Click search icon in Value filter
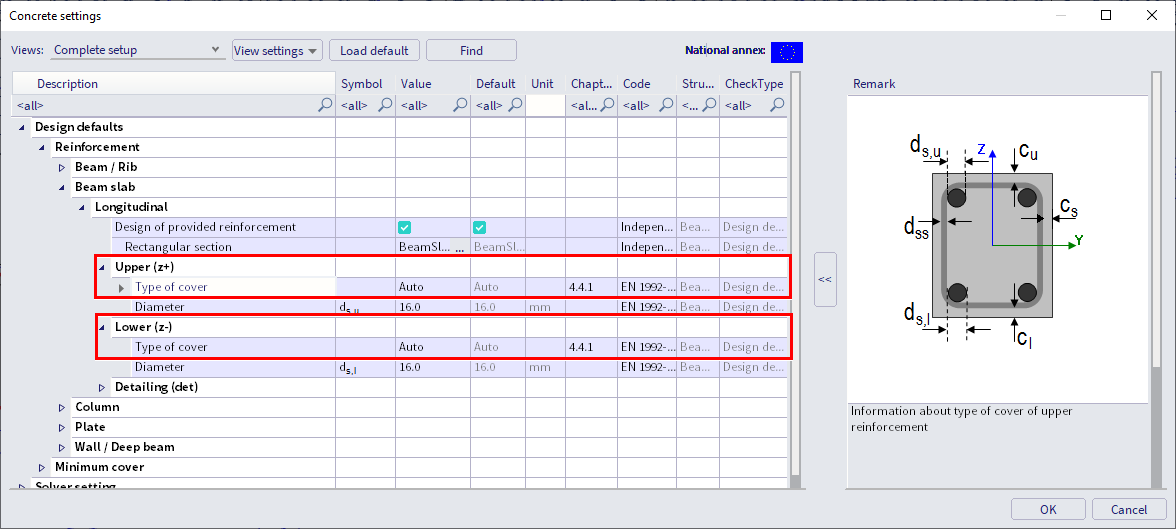Image resolution: width=1176 pixels, height=529 pixels. click(x=459, y=105)
